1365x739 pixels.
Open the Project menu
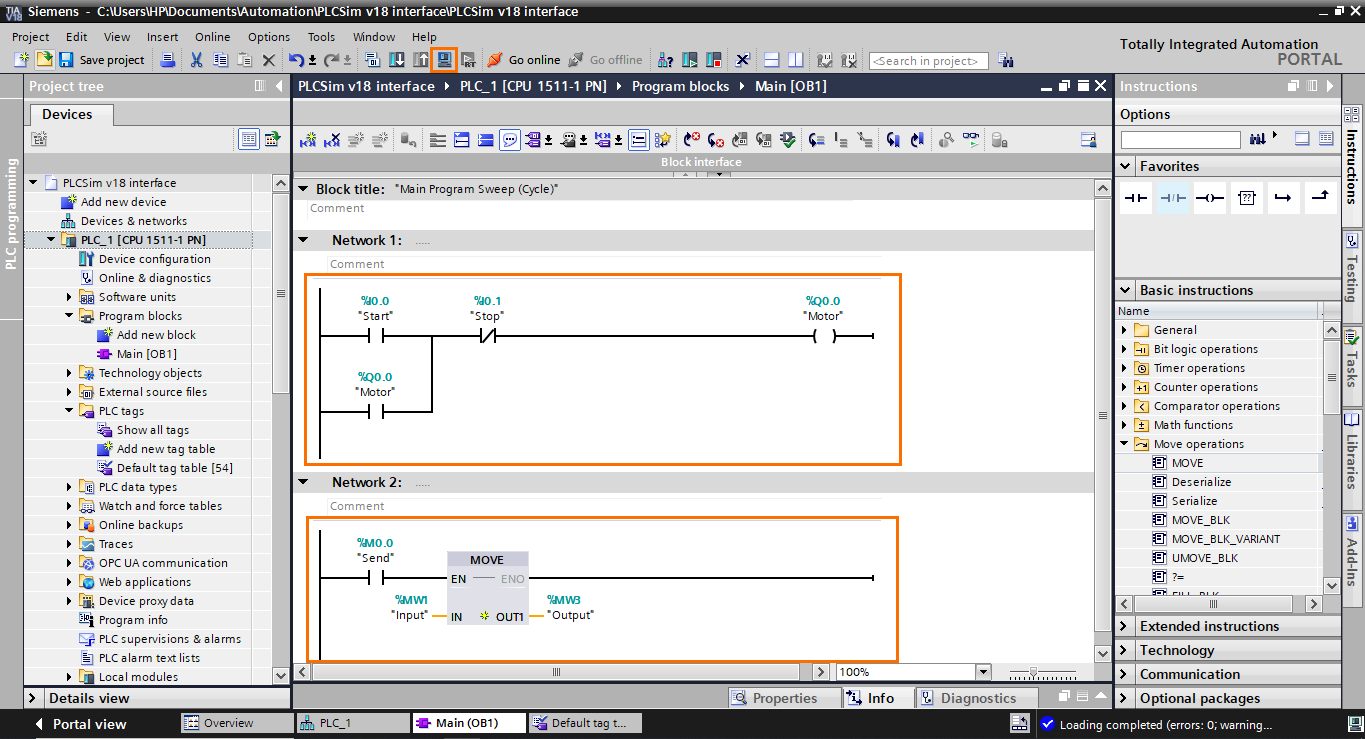pos(30,37)
